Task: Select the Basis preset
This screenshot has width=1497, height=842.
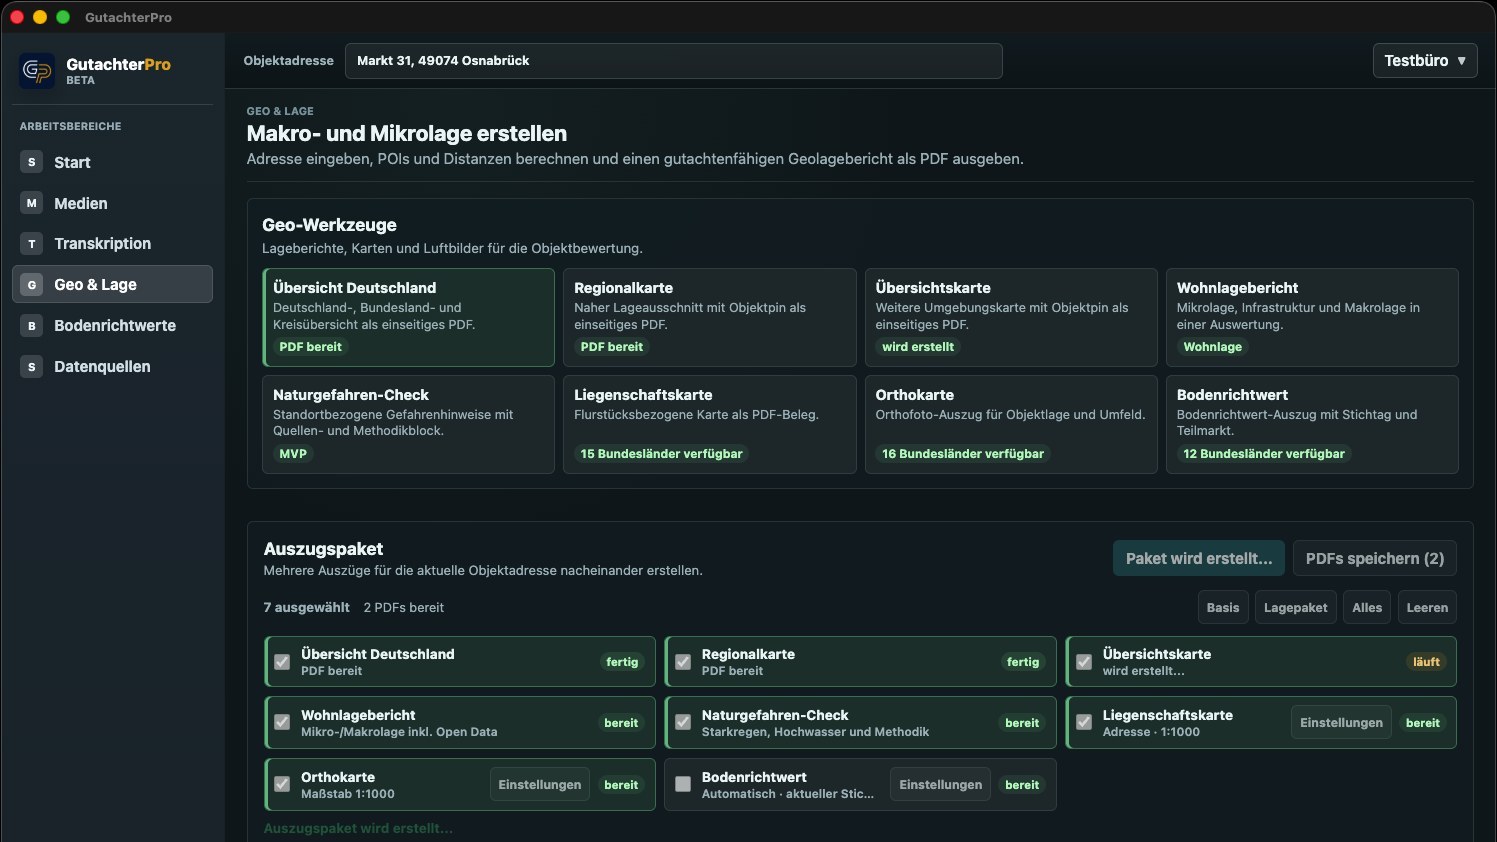Action: [x=1223, y=607]
